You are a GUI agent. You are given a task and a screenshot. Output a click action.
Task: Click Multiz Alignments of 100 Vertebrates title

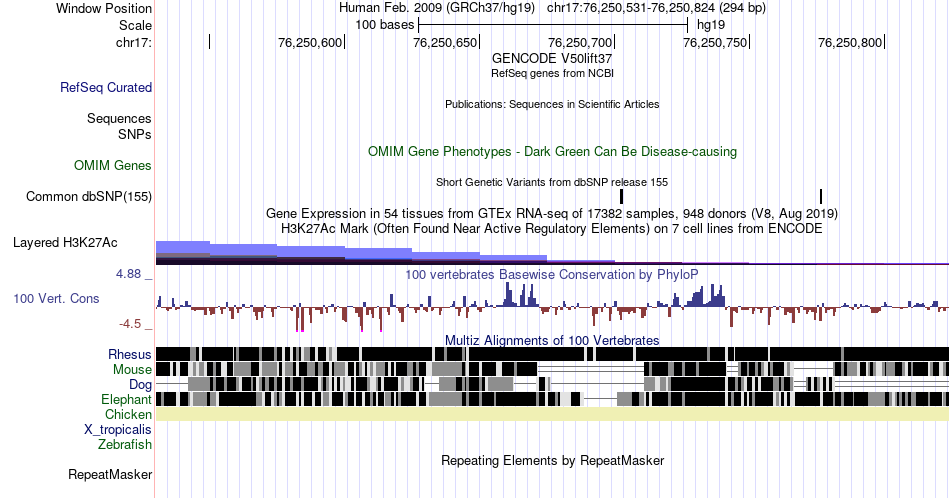(x=552, y=340)
